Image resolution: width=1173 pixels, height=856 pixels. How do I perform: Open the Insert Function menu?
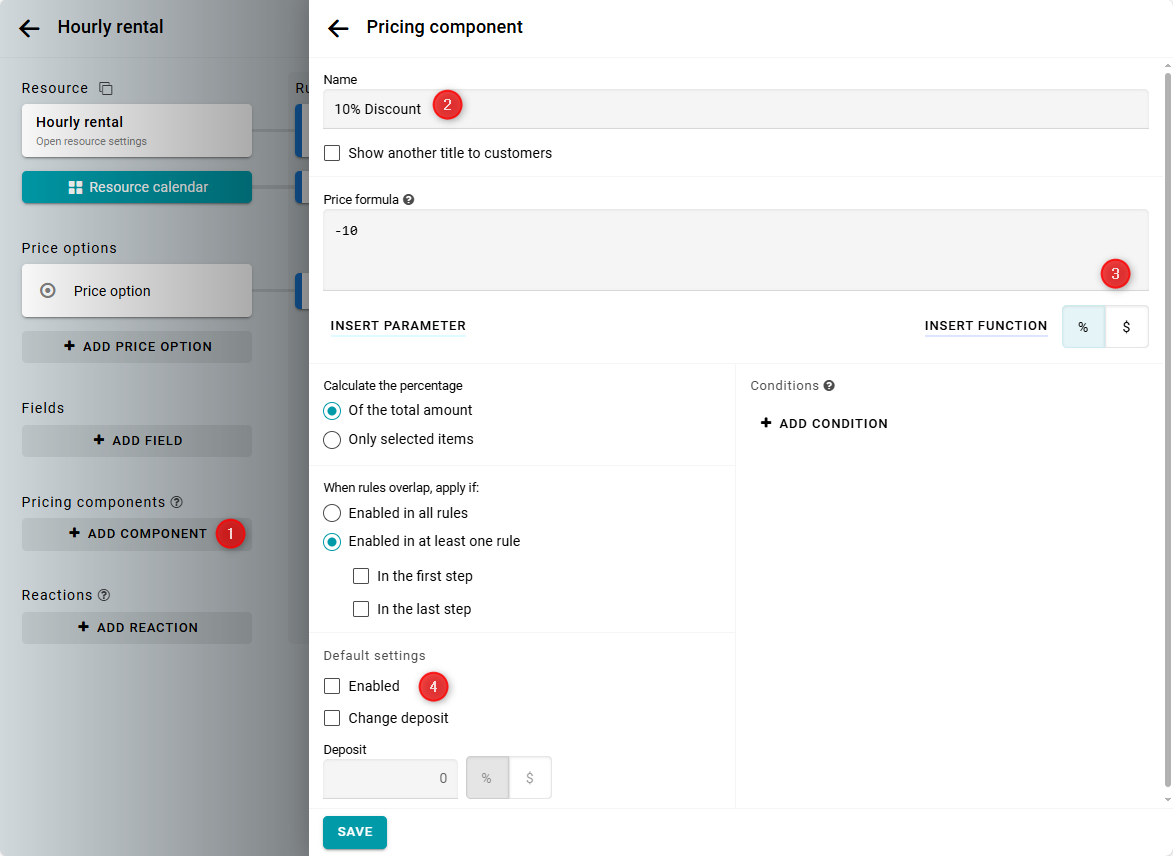pyautogui.click(x=985, y=326)
